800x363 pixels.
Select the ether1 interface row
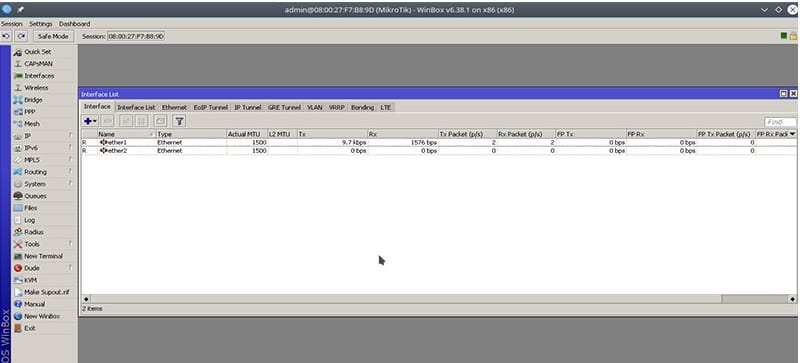tap(439, 142)
